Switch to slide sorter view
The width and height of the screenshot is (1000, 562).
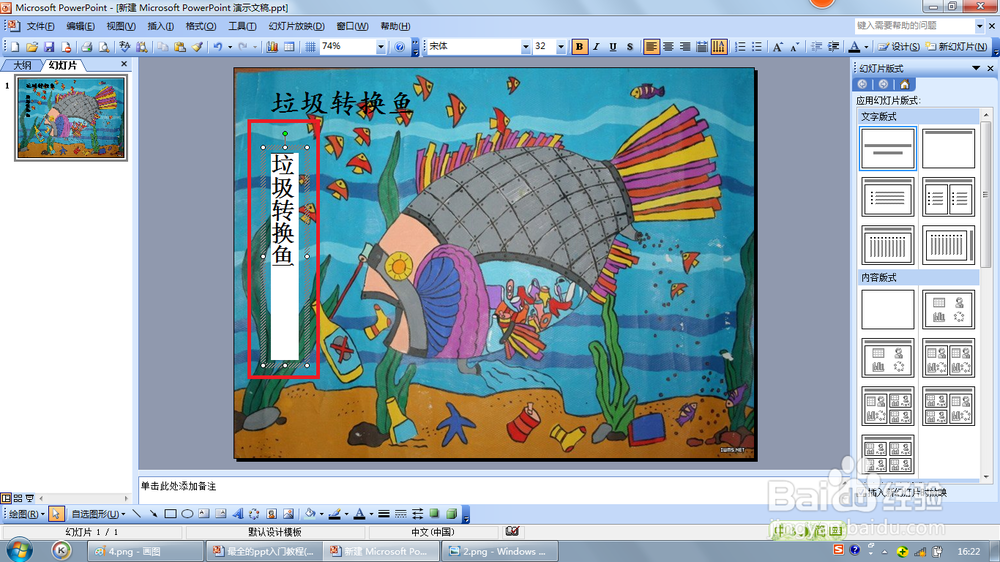click(x=18, y=498)
